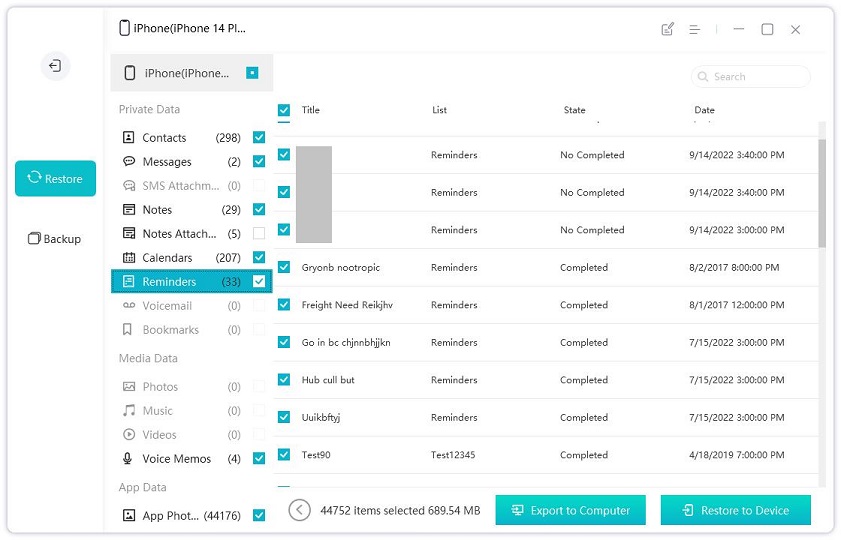Toggle the device select-all checkbox

(x=252, y=72)
